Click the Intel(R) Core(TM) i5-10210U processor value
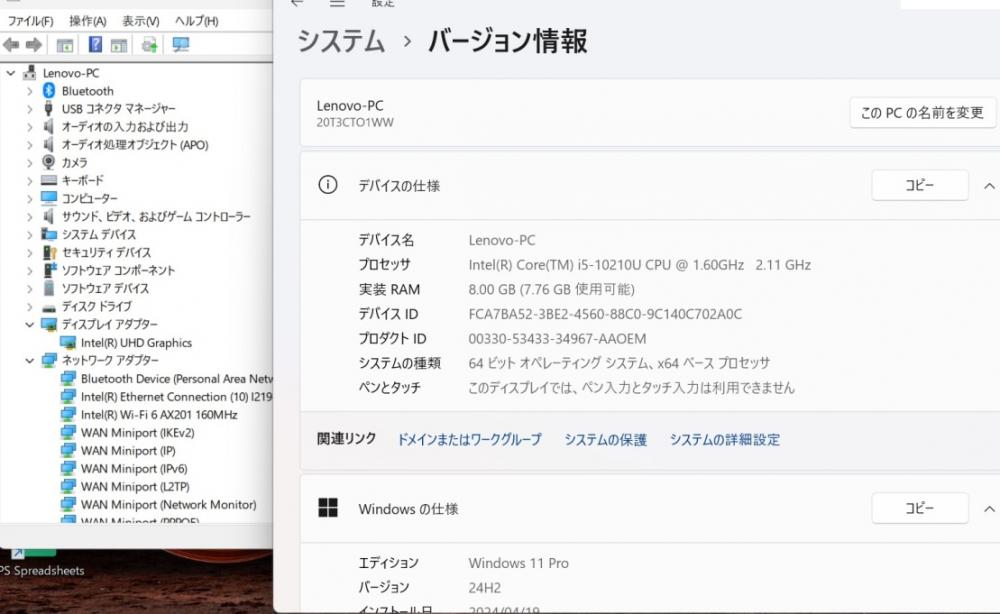Viewport: 1000px width, 614px height. (640, 265)
